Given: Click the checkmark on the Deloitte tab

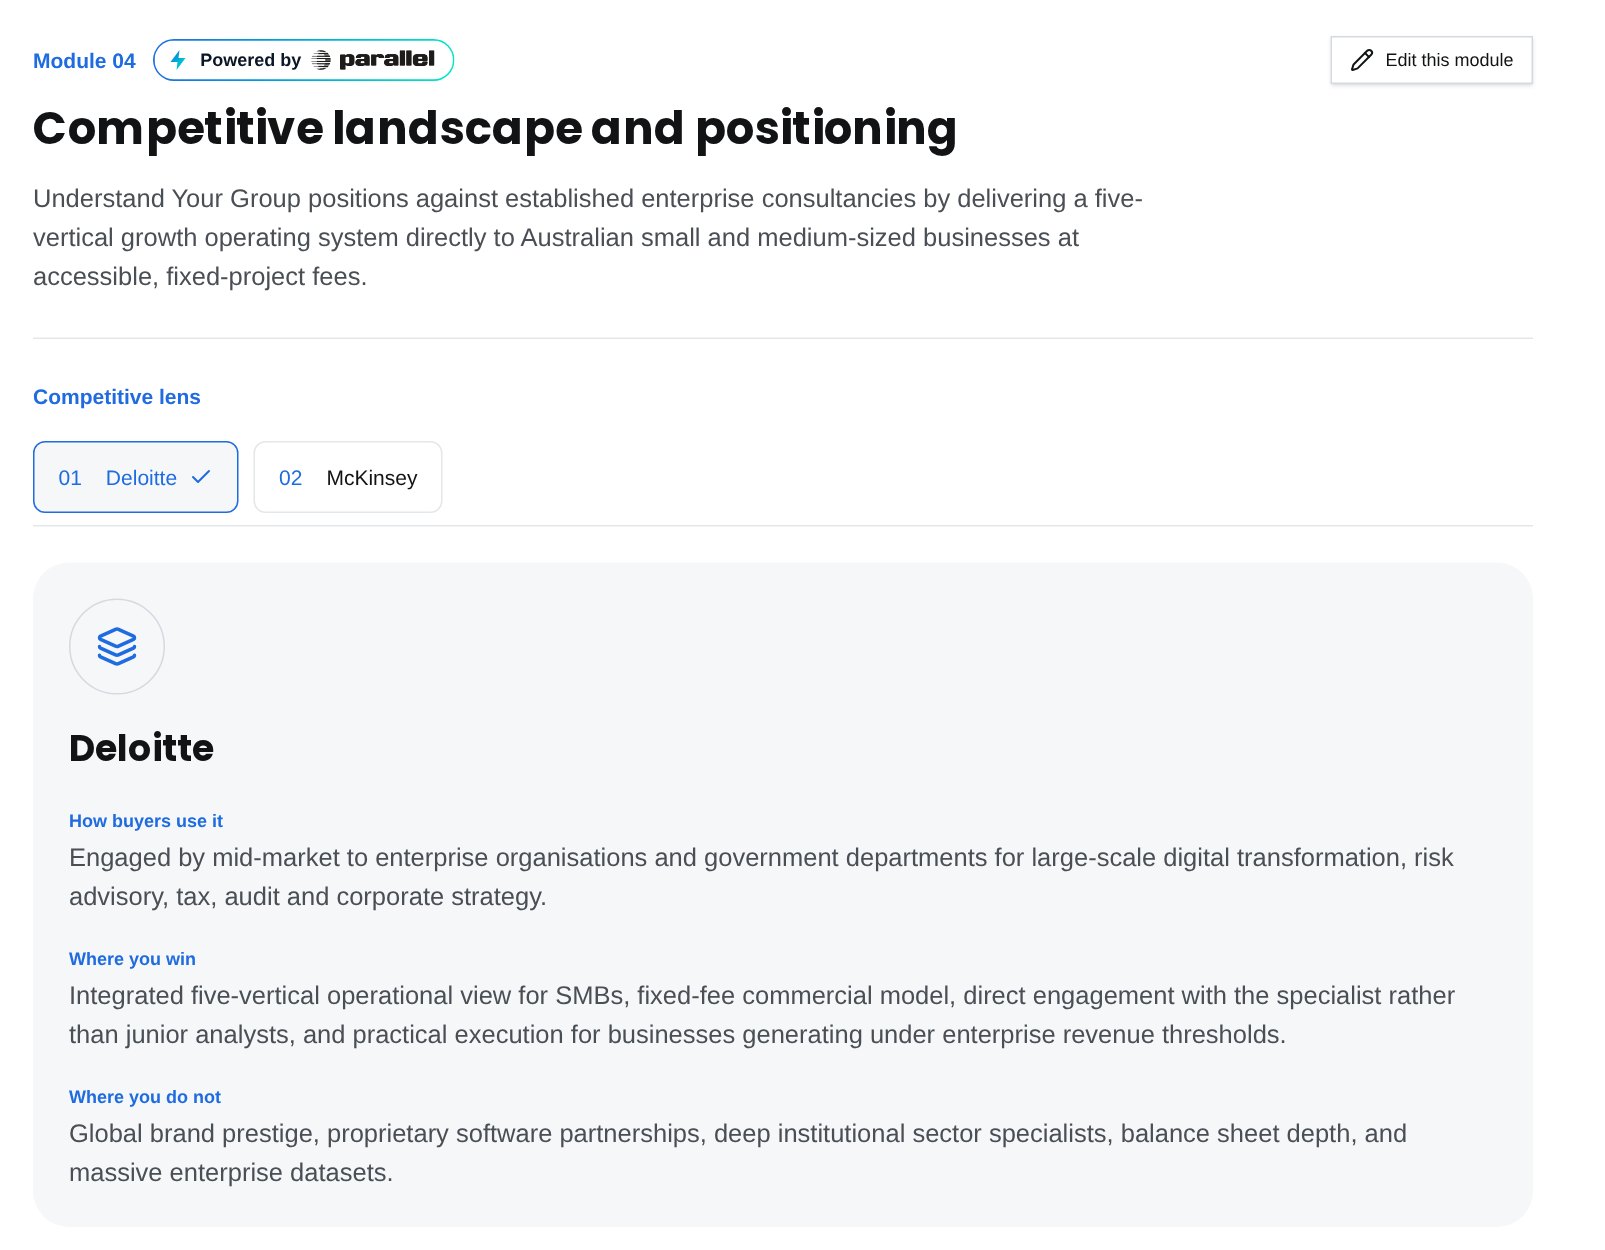Looking at the screenshot, I should (201, 477).
